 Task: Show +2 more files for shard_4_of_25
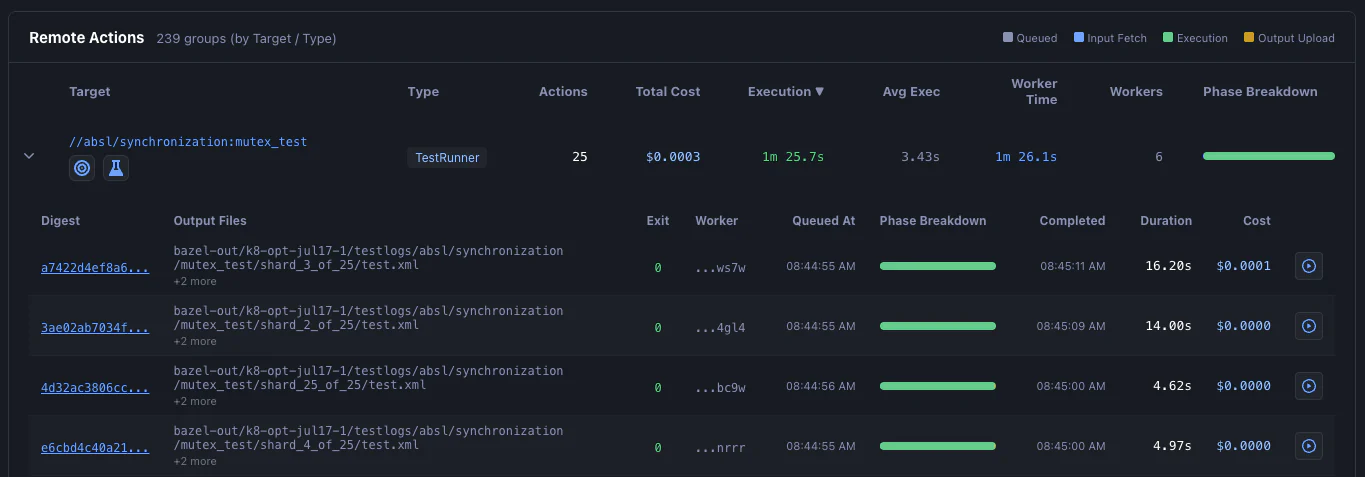coord(195,461)
